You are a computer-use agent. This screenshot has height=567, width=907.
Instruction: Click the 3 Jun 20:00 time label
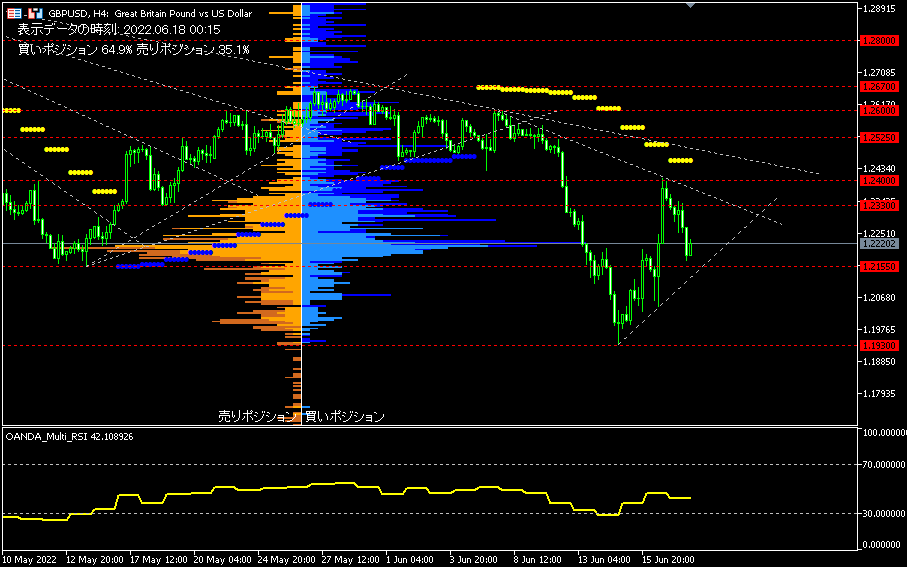pyautogui.click(x=474, y=560)
